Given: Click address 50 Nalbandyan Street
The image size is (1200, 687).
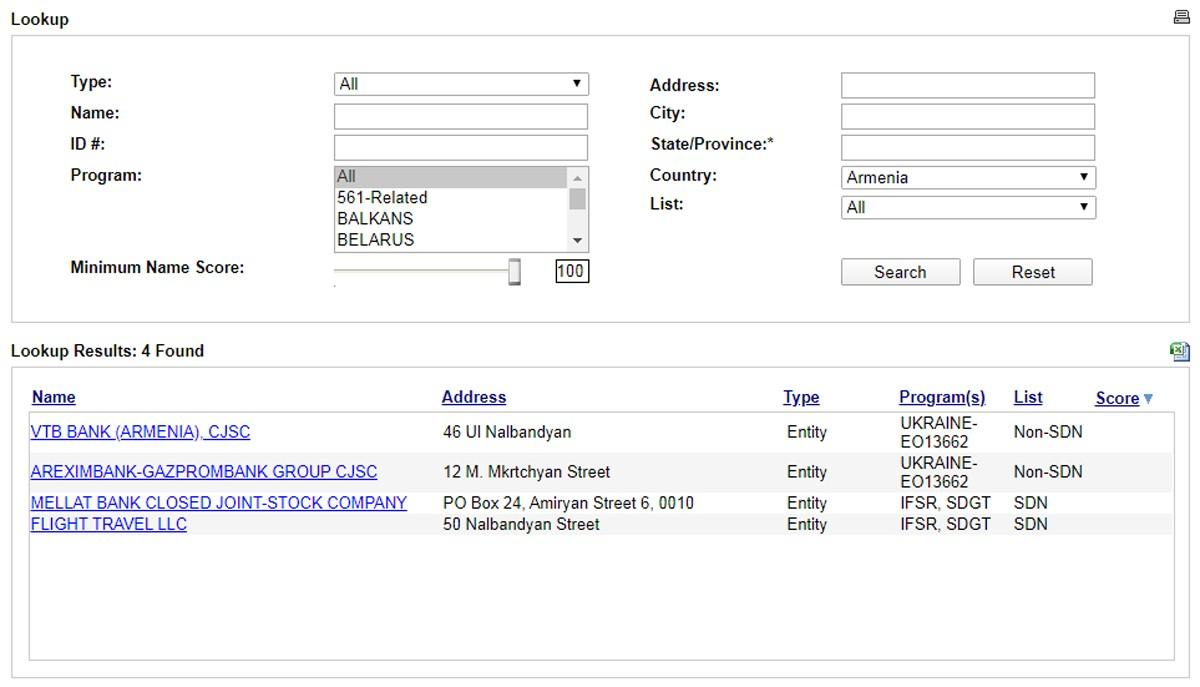Looking at the screenshot, I should 521,524.
